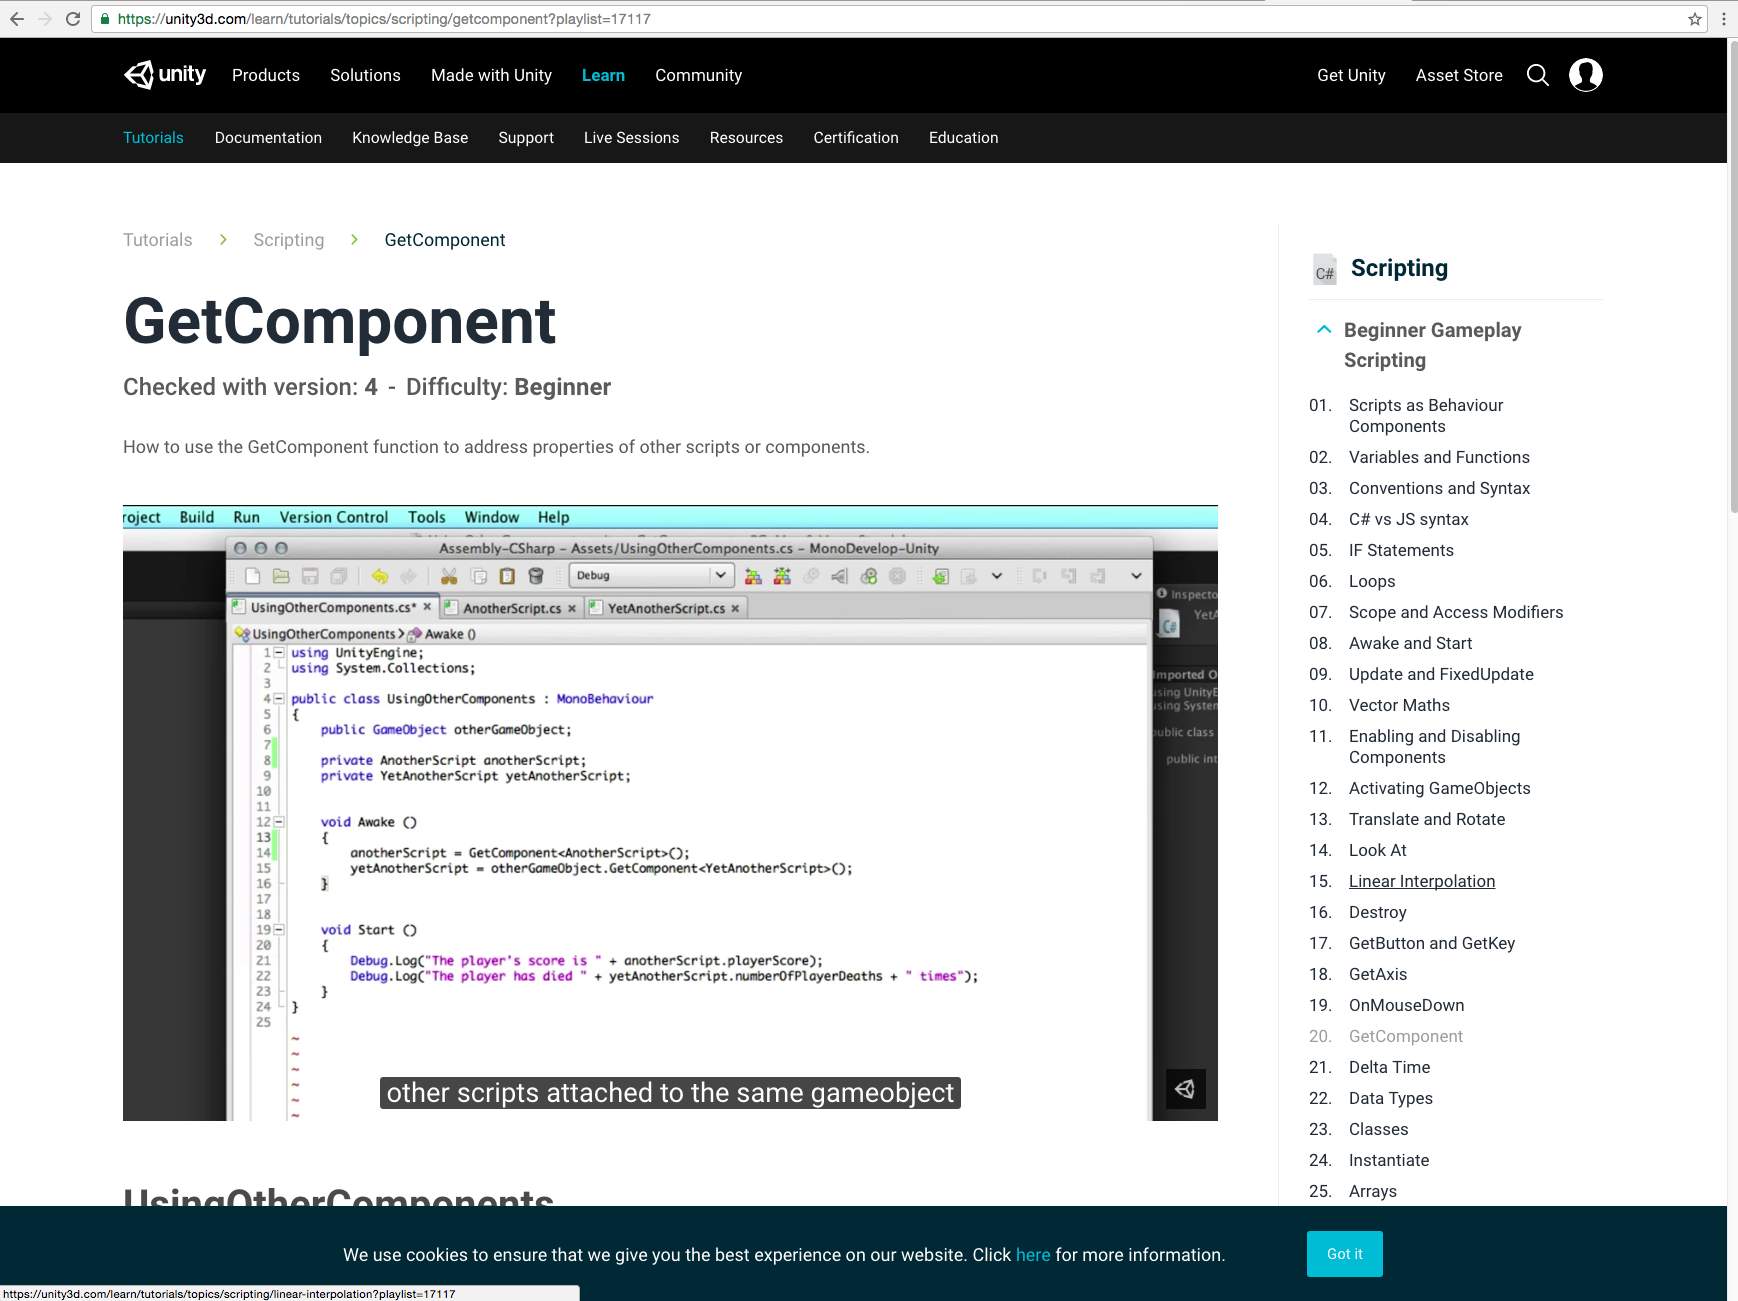
Task: Open the Education tab
Action: point(963,138)
